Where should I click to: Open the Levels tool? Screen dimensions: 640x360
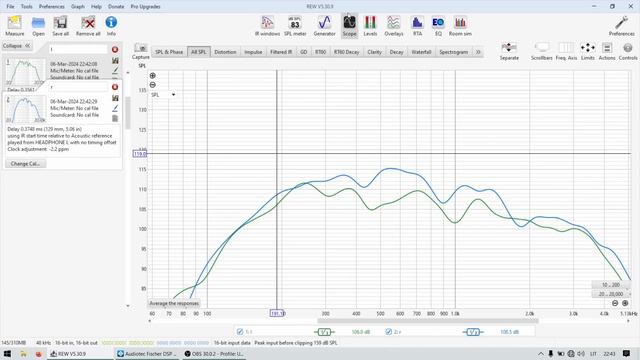(370, 26)
